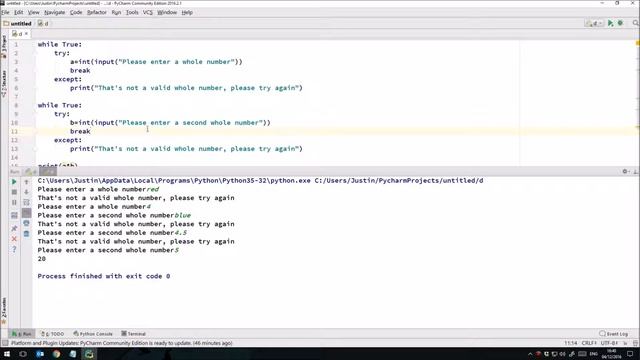Click up the stack trace arrow icon
Viewport: 640px width, 360px height.
[27, 182]
